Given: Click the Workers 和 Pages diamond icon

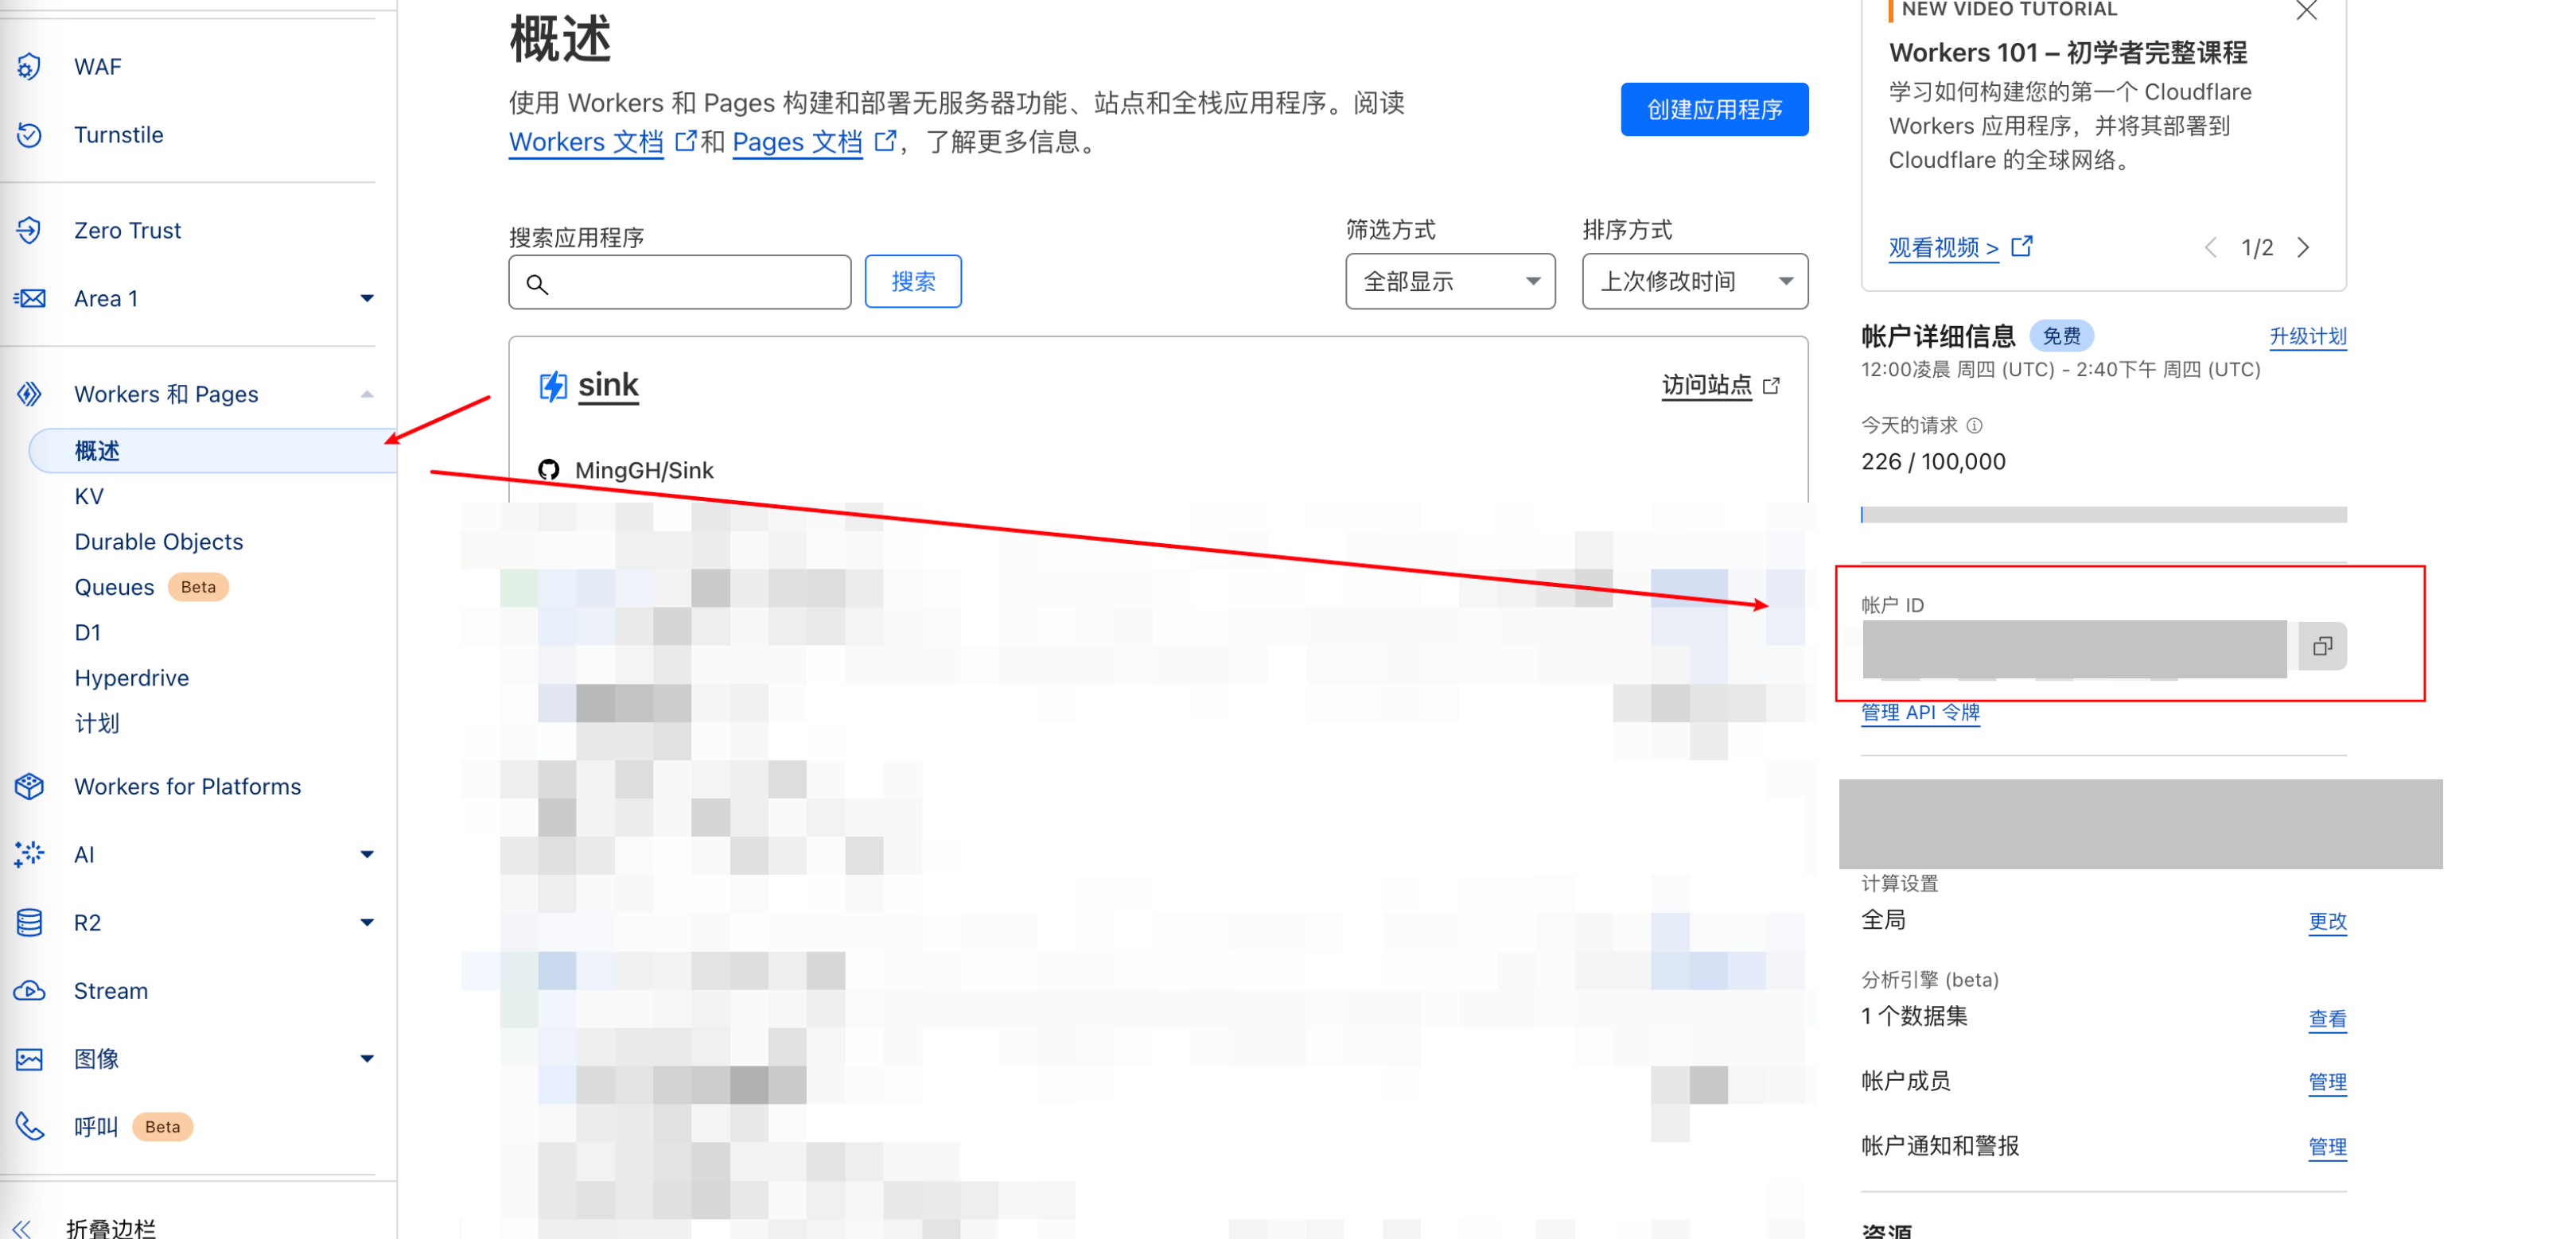Looking at the screenshot, I should click(x=29, y=394).
